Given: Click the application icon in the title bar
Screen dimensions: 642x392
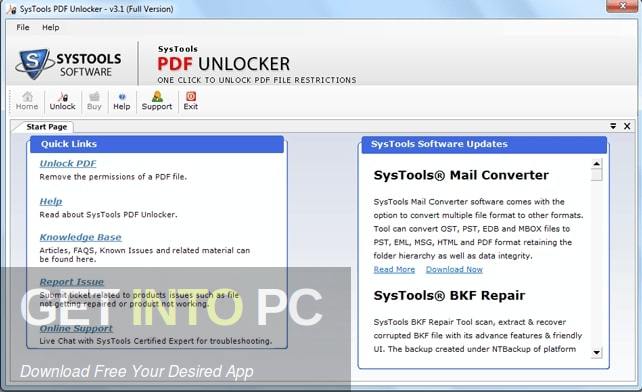Looking at the screenshot, I should [11, 9].
